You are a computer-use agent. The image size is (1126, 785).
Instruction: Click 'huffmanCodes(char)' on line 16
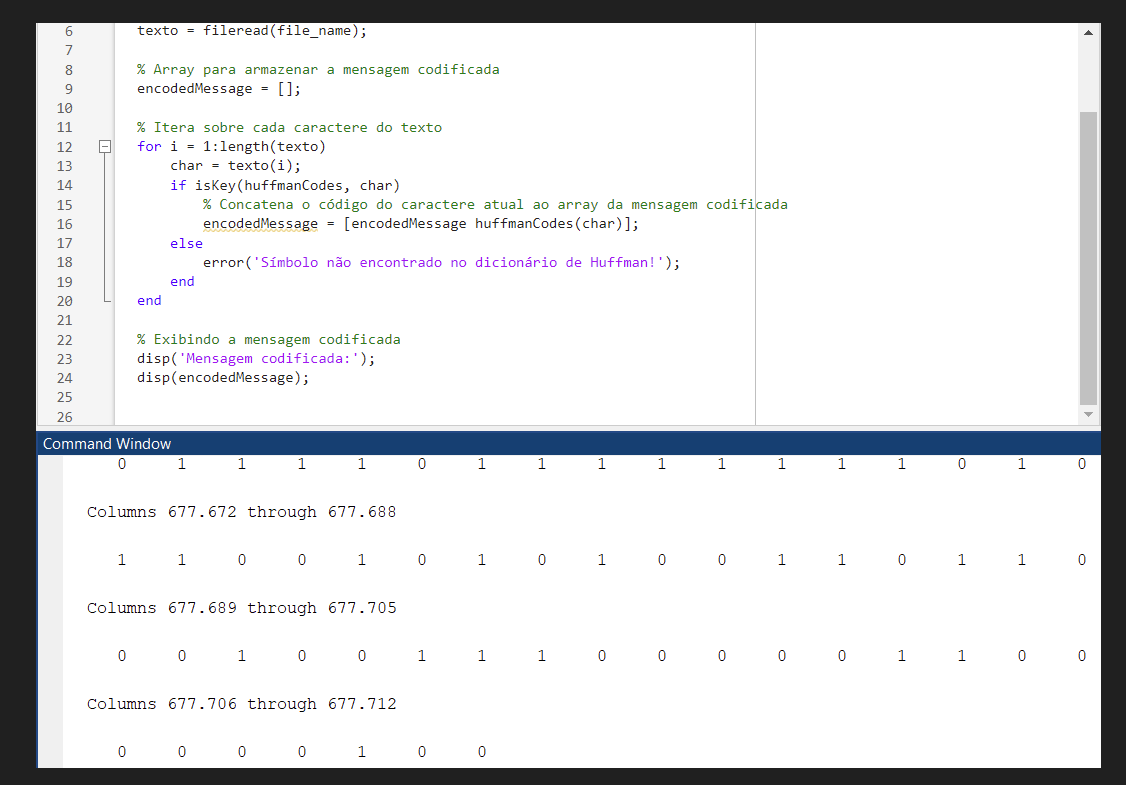click(x=548, y=223)
